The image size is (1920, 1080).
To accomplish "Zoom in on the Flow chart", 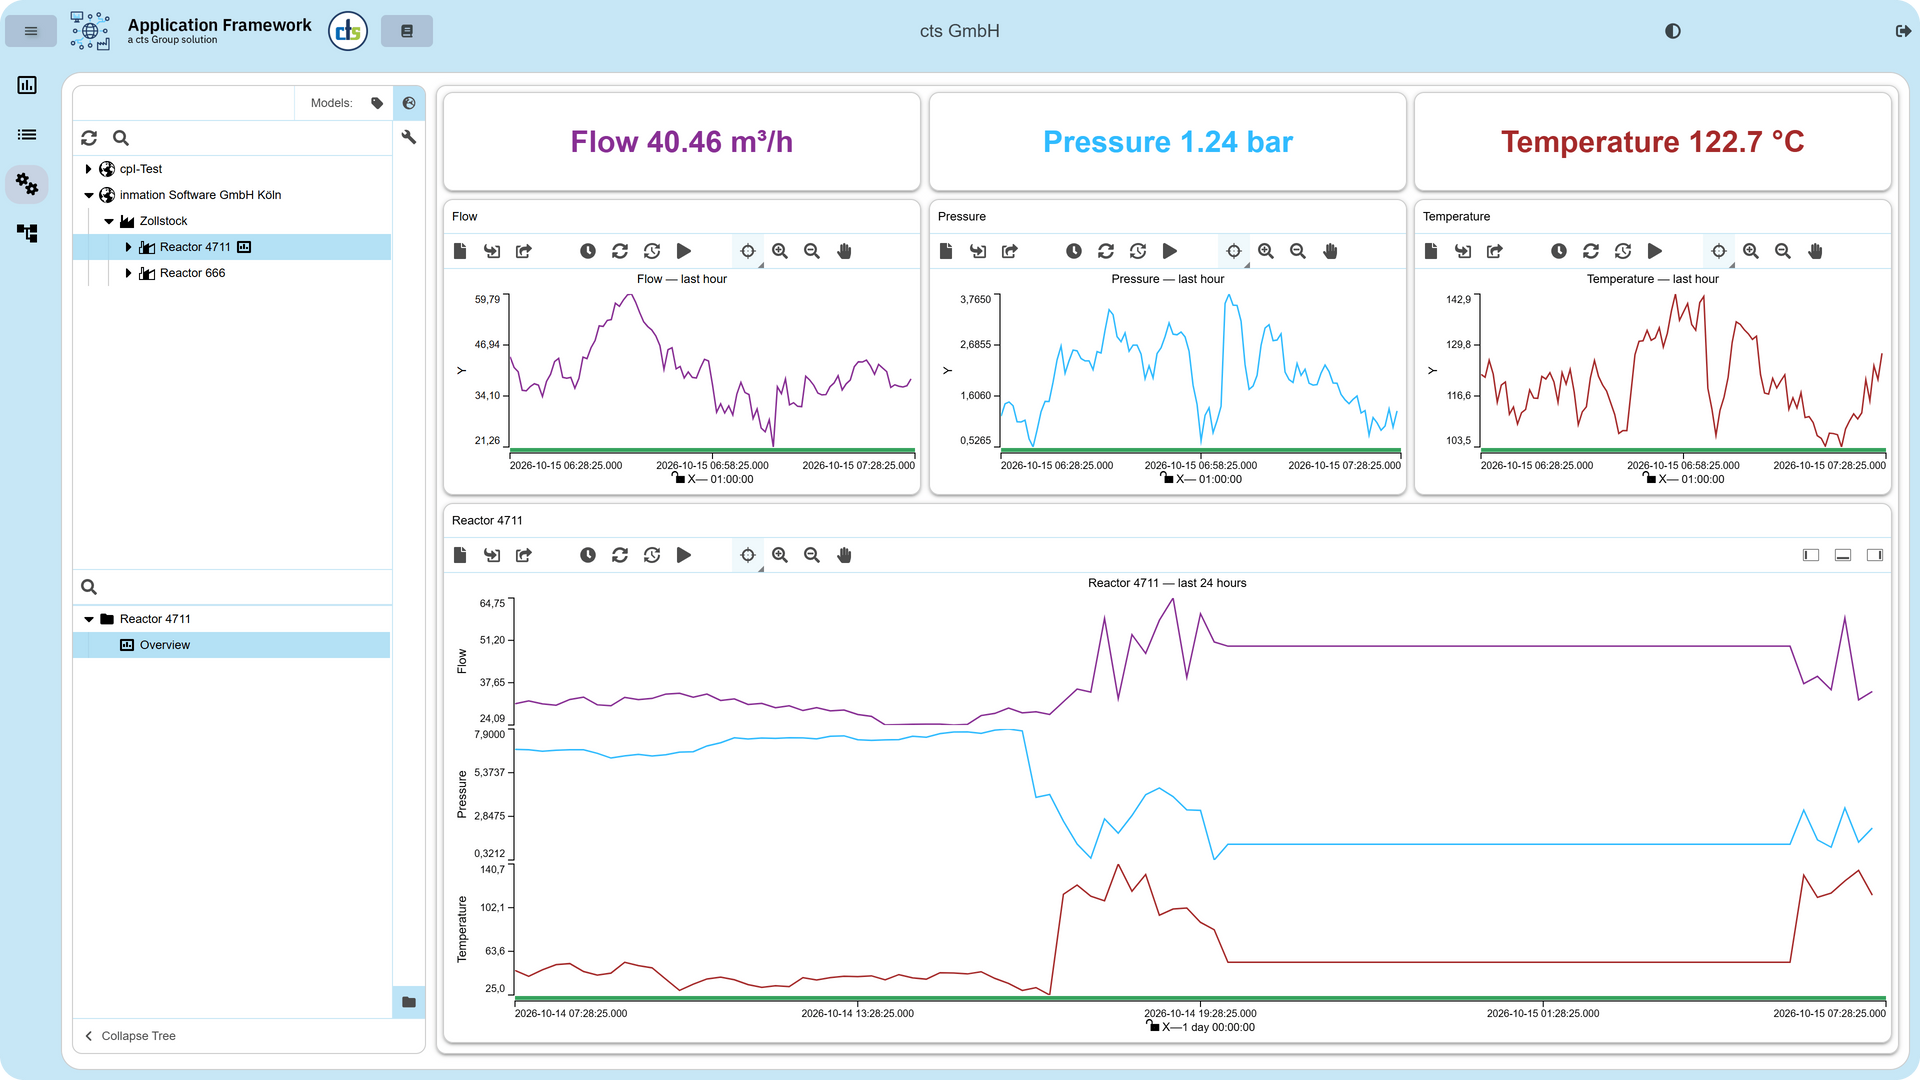I will 780,251.
